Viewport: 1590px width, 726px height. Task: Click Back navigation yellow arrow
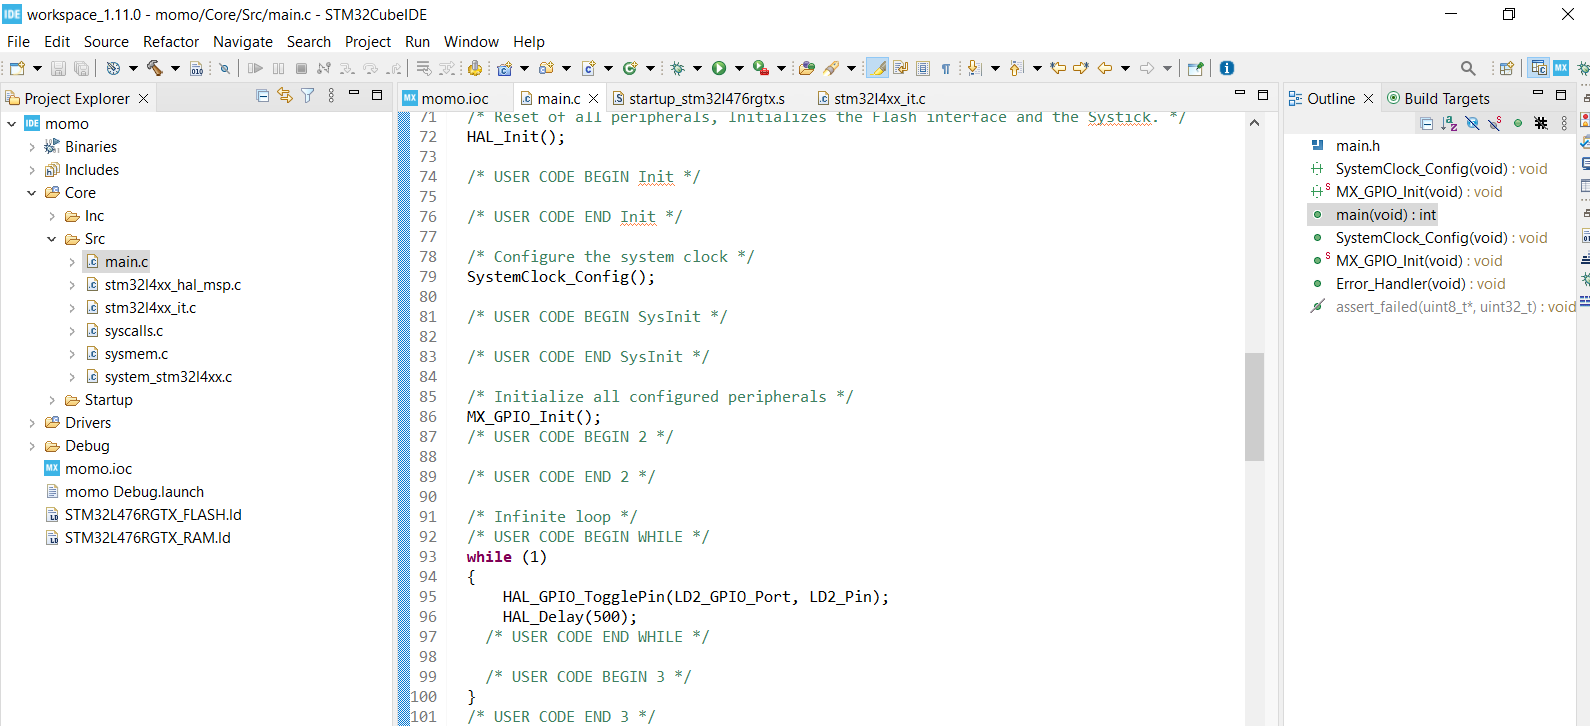click(x=1105, y=68)
